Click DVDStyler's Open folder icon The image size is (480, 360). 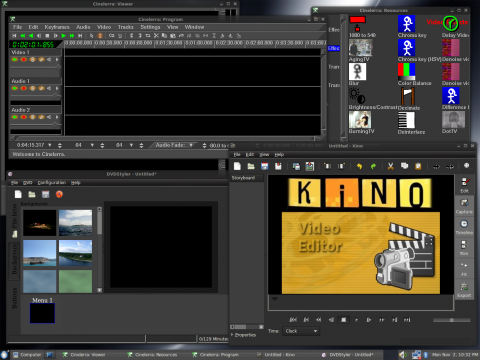click(x=32, y=194)
